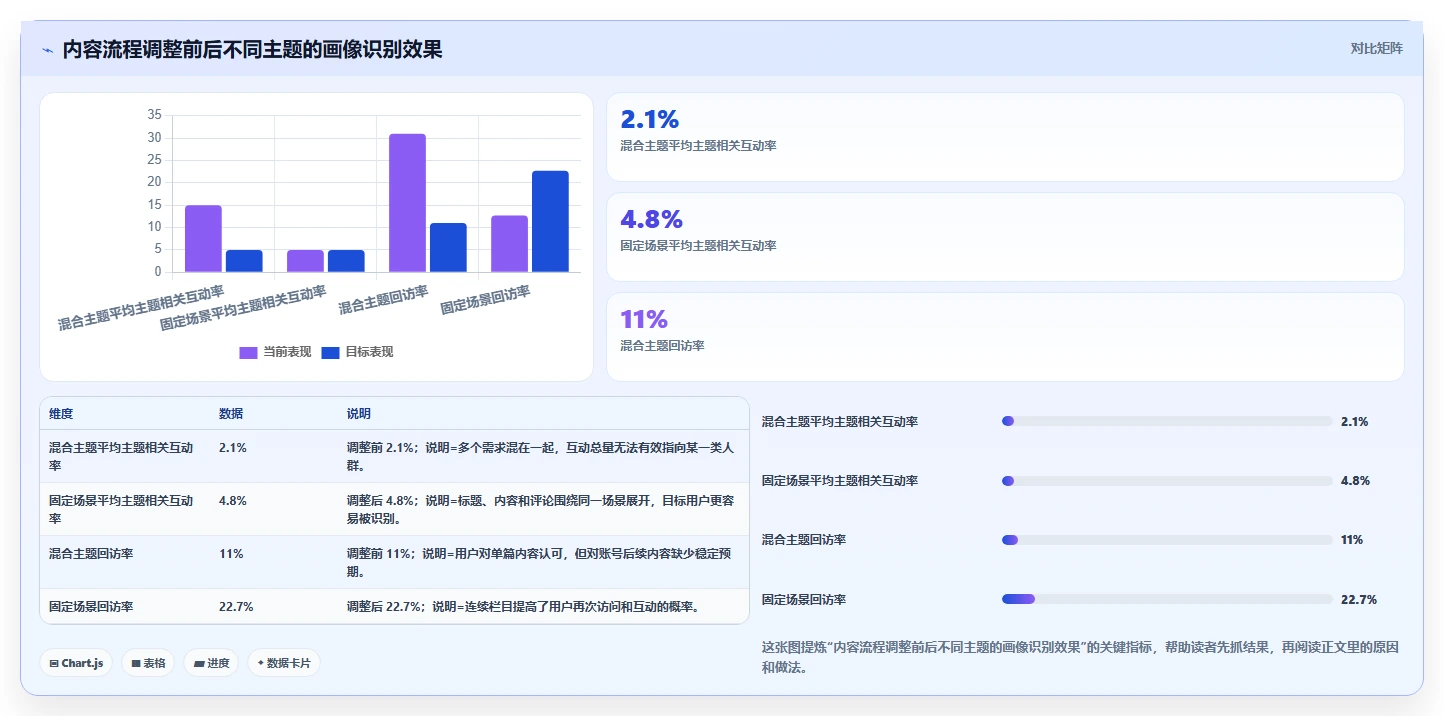The image size is (1444, 716).
Task: Select the 4.8% data card
Action: pyautogui.click(x=1005, y=237)
